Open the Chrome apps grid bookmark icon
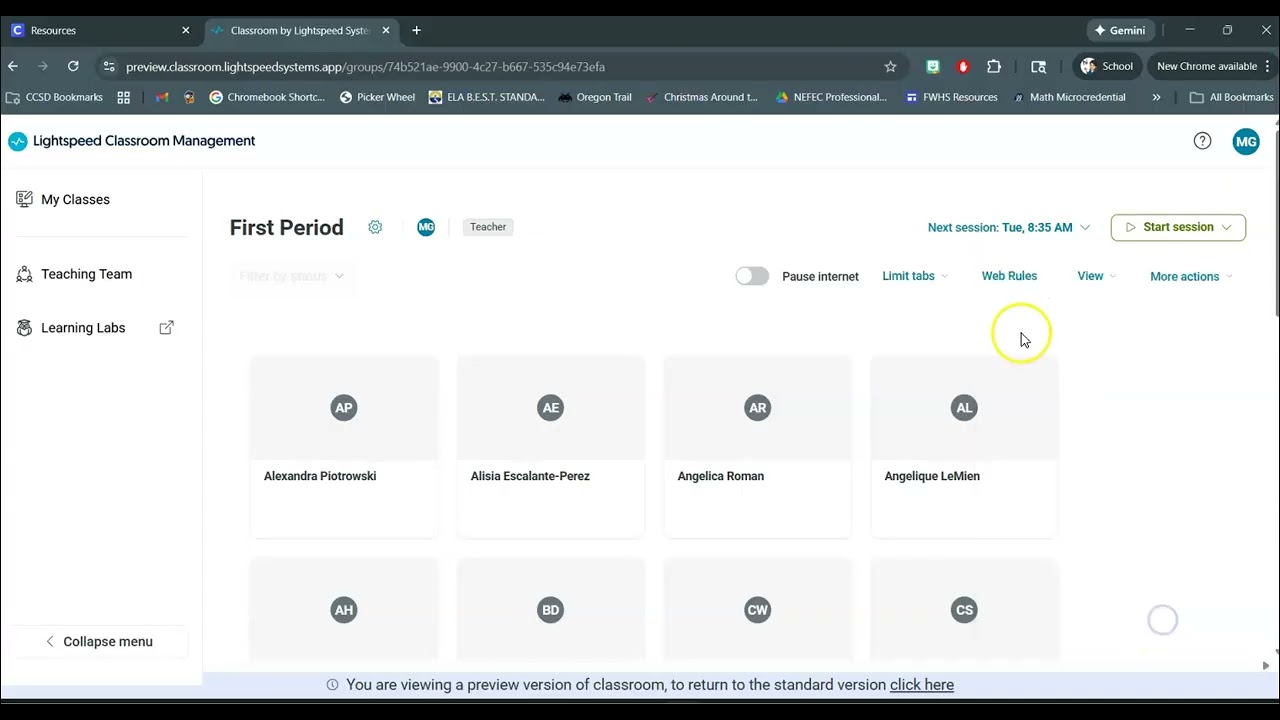1280x720 pixels. click(x=124, y=97)
